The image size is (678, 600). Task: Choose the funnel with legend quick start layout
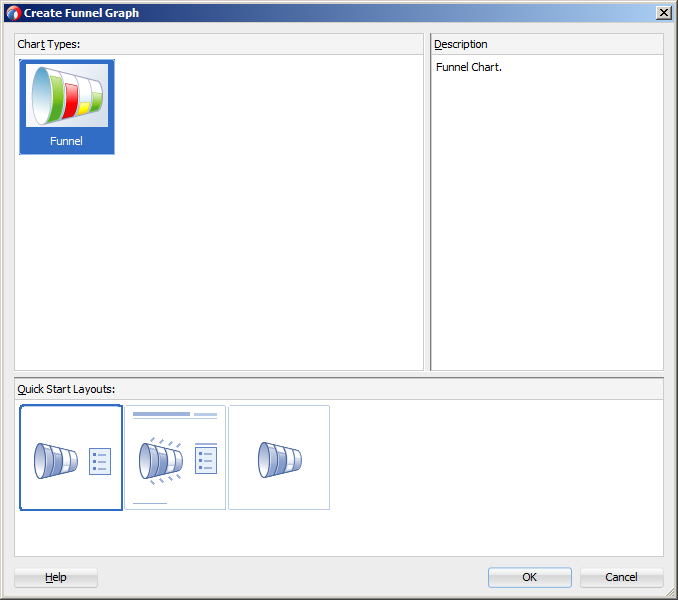[x=71, y=457]
